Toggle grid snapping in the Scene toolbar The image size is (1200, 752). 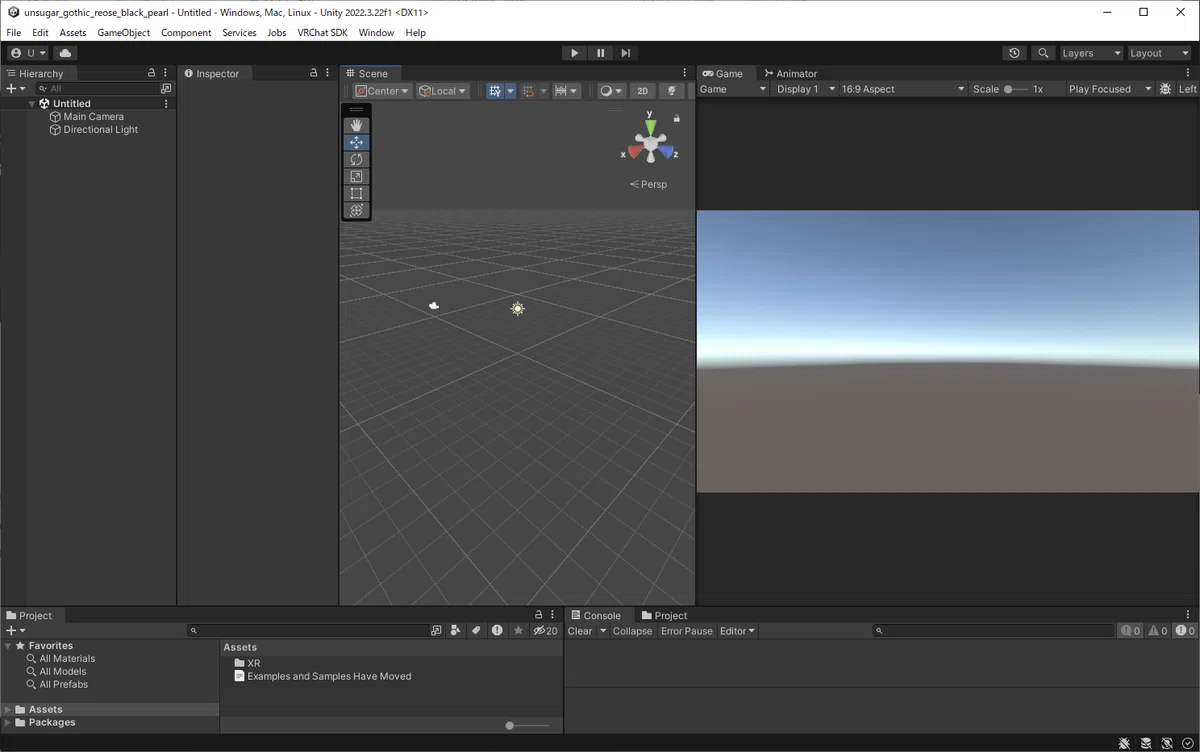(x=528, y=91)
